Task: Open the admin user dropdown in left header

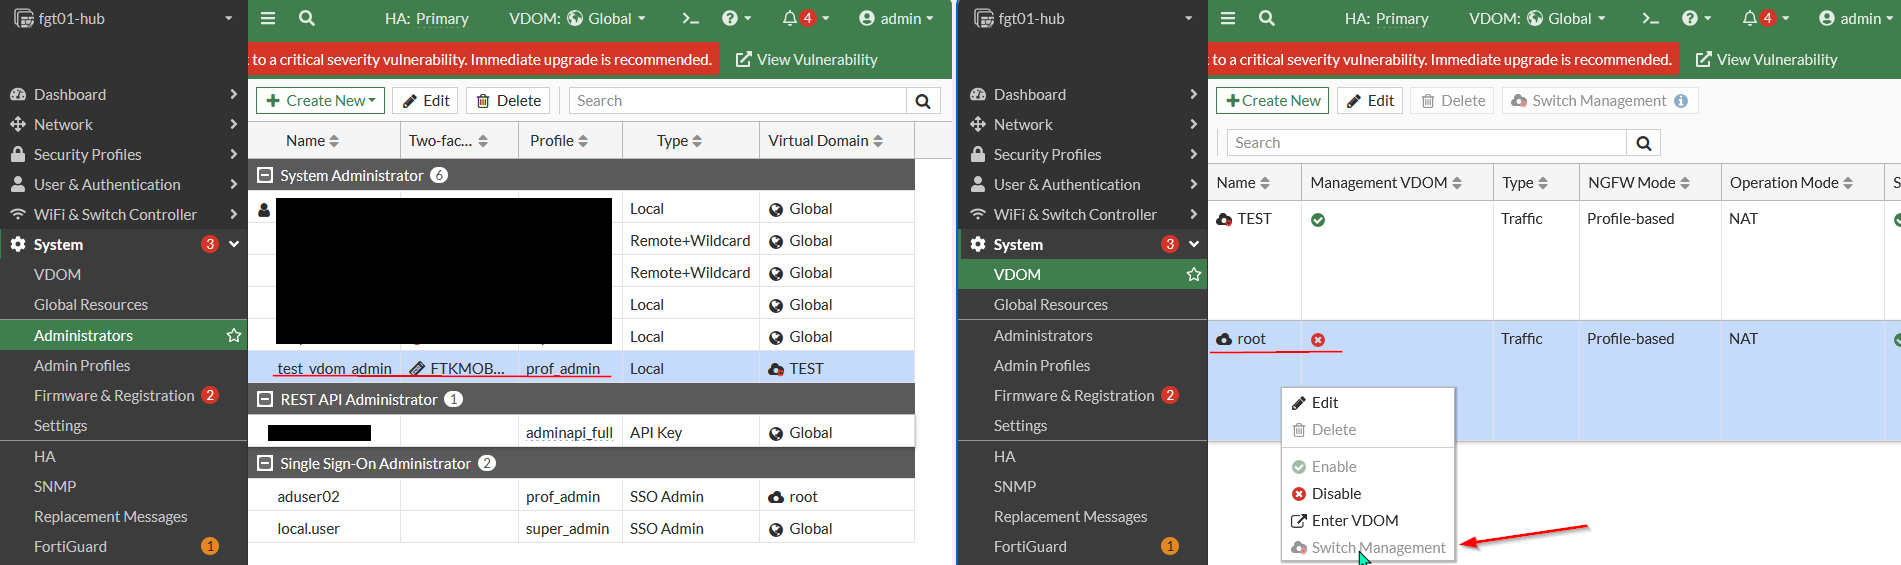Action: [896, 18]
